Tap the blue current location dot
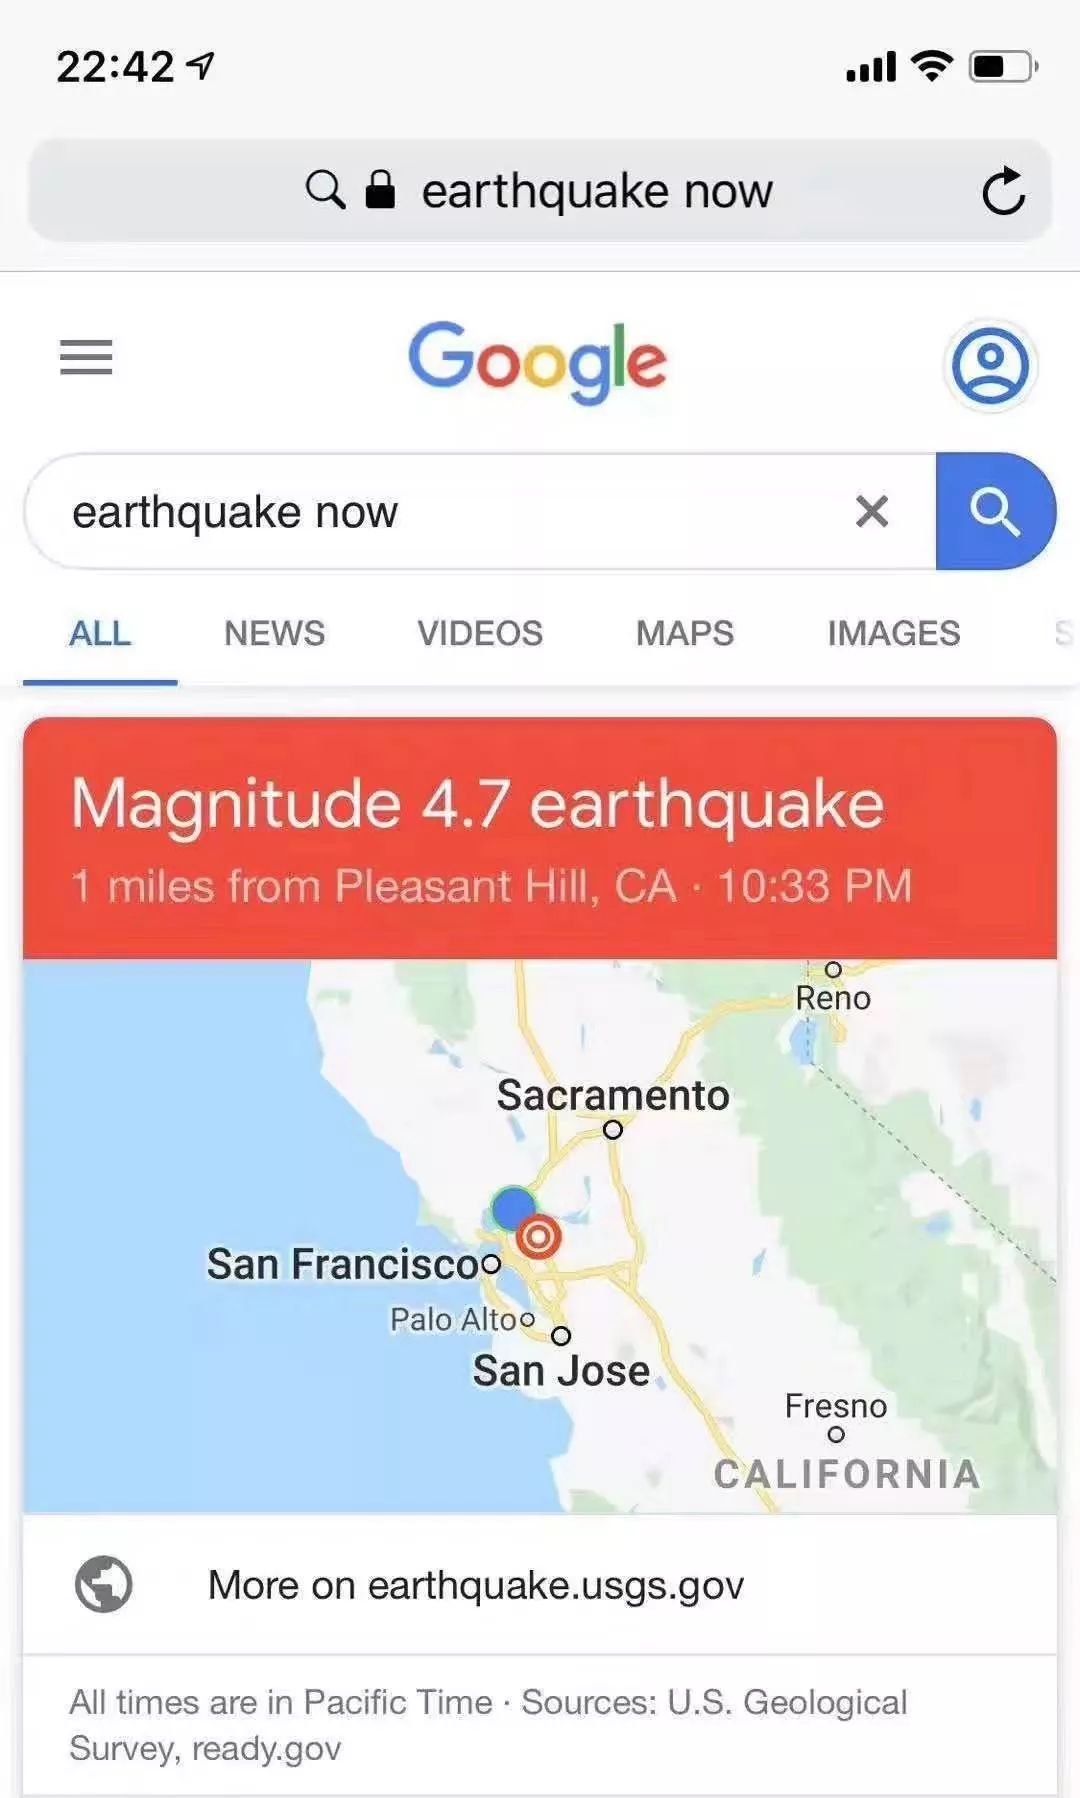The image size is (1080, 1798). coord(513,1207)
